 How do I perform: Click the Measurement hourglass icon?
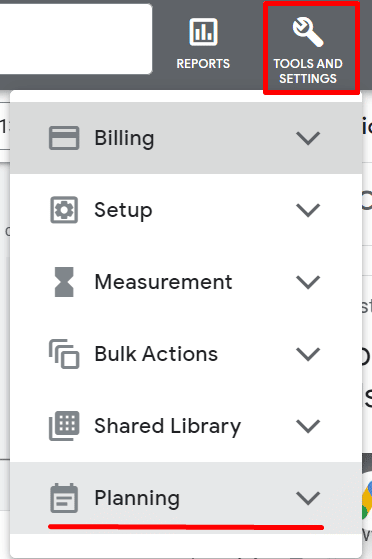(64, 282)
